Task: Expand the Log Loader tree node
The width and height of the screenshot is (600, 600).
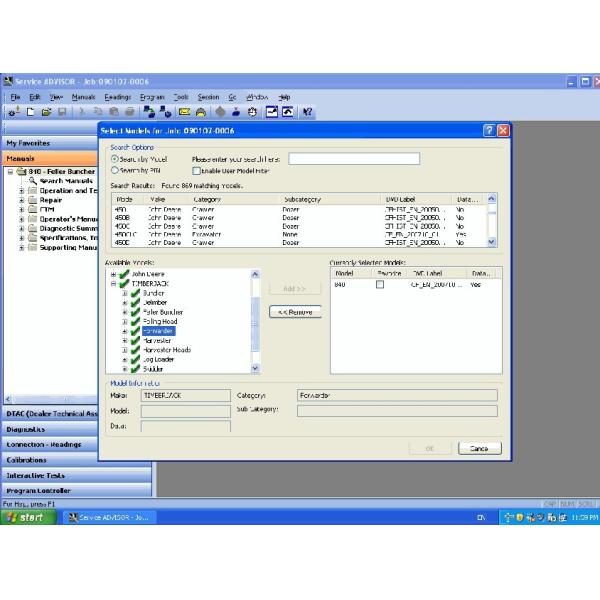Action: coord(125,359)
